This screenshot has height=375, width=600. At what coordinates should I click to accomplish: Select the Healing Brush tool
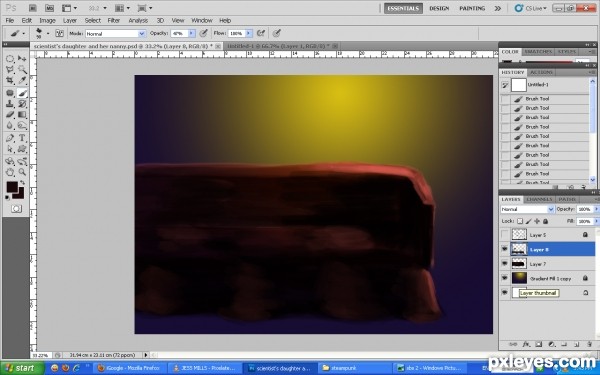tap(10, 93)
